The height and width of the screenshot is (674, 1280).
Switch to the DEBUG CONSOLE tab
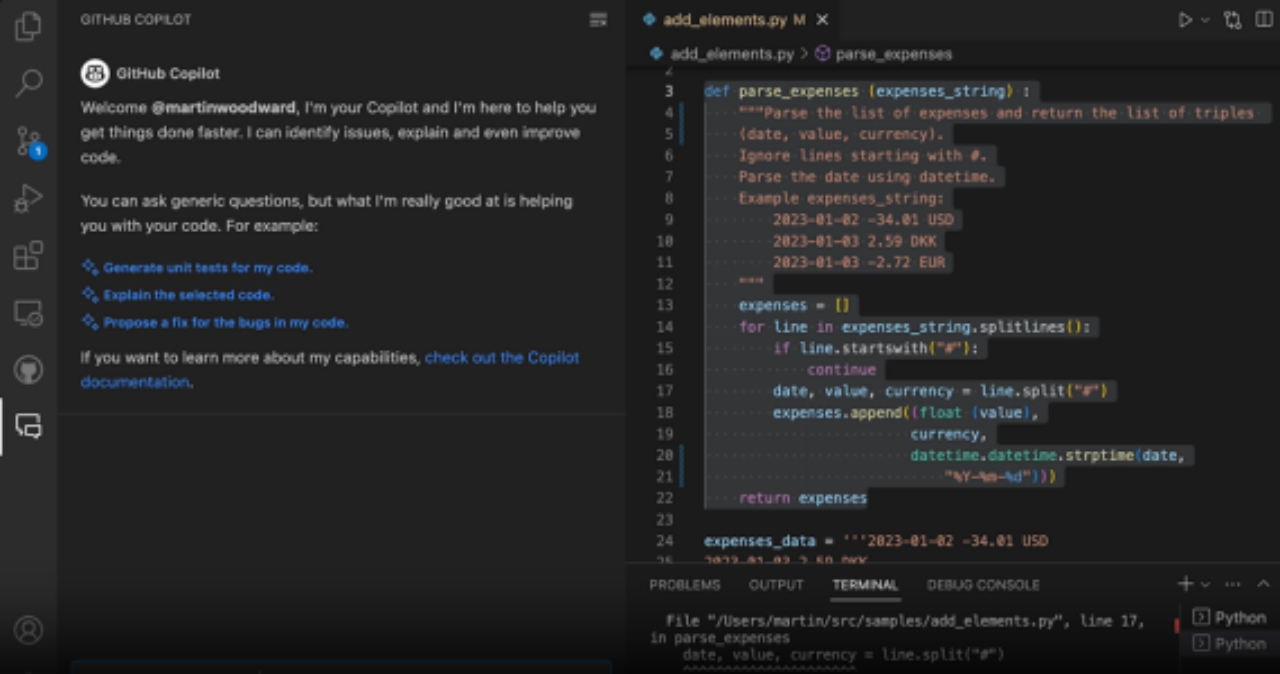click(983, 585)
